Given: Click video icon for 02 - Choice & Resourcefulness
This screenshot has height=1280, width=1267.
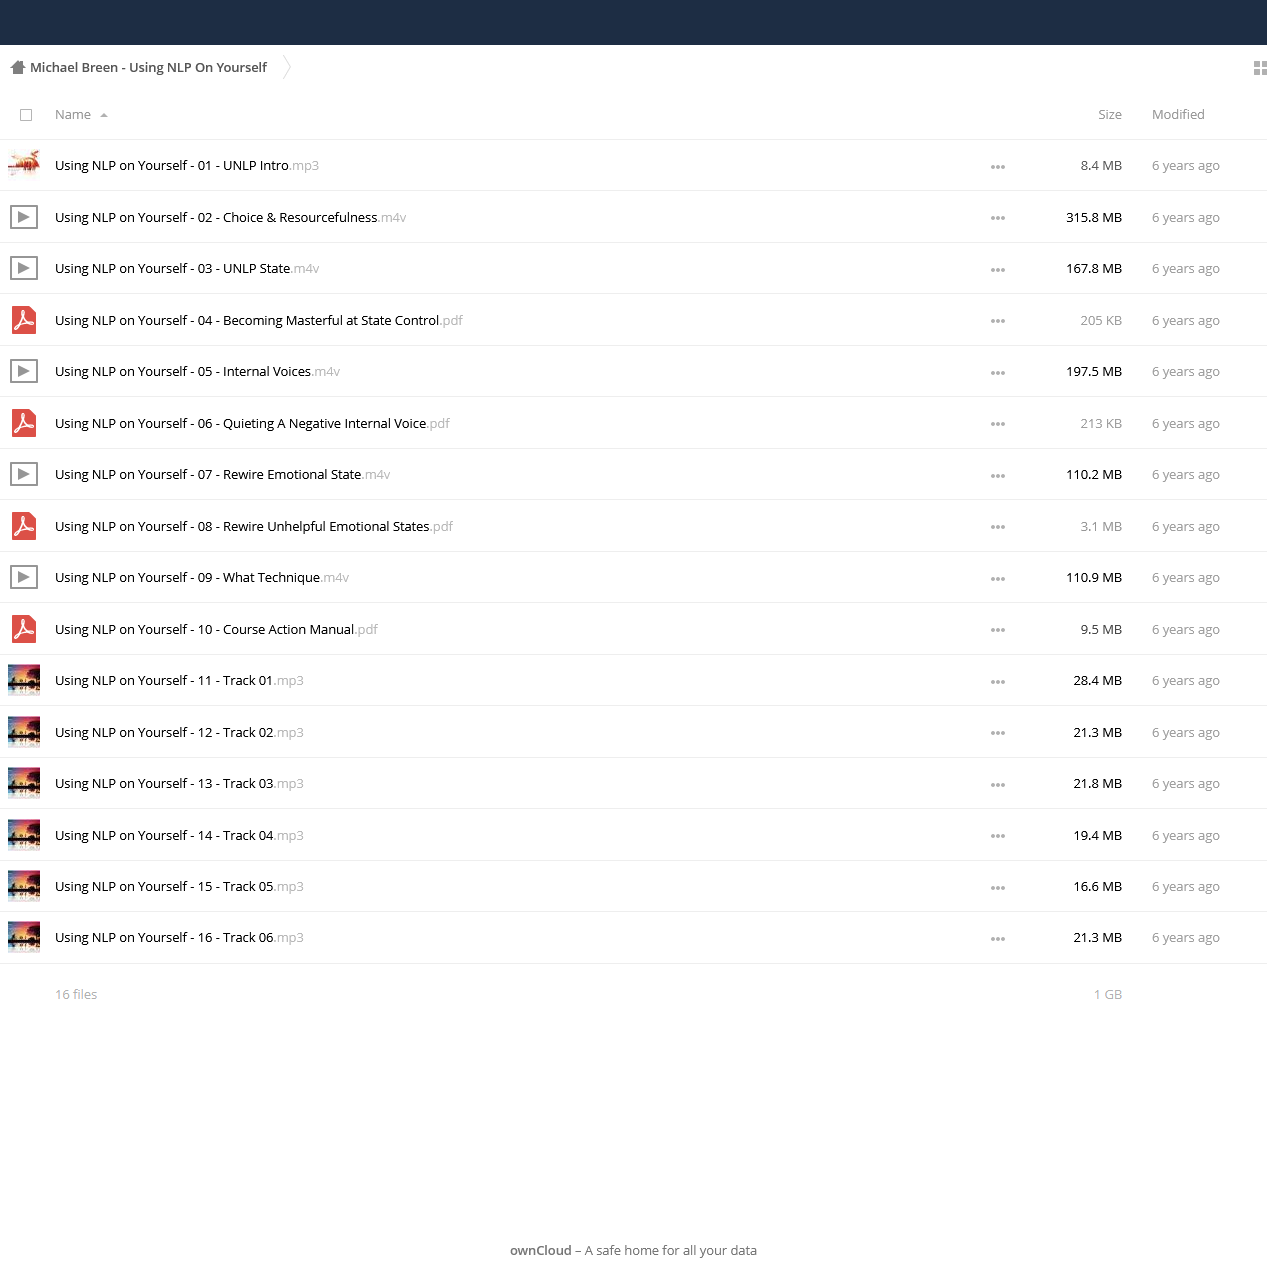Looking at the screenshot, I should pos(24,217).
